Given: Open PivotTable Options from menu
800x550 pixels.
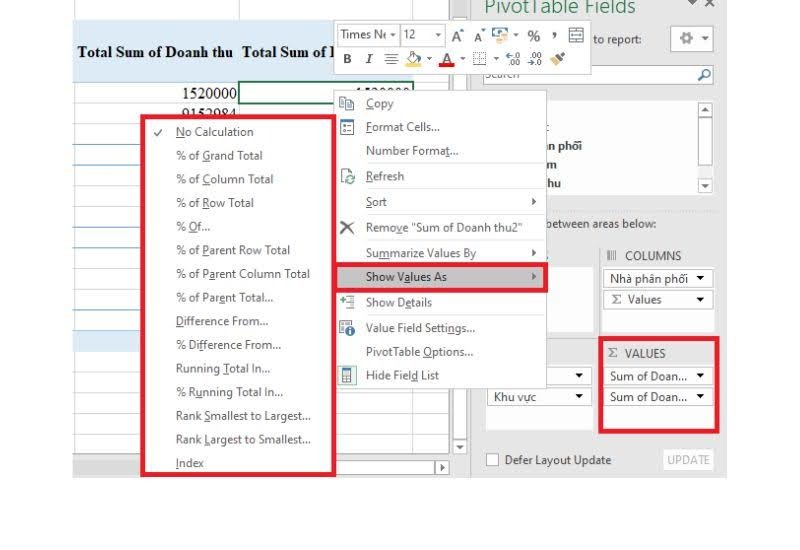Looking at the screenshot, I should tap(441, 352).
